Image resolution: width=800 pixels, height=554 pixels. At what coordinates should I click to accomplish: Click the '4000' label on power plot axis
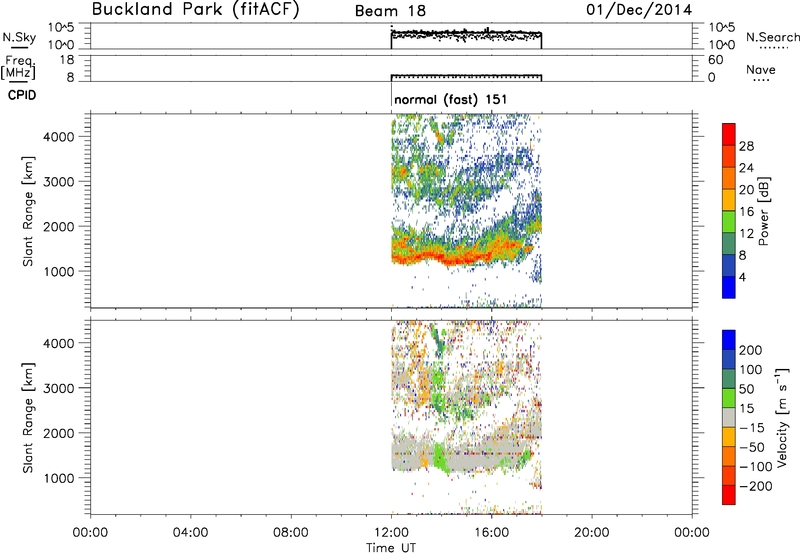pos(59,137)
